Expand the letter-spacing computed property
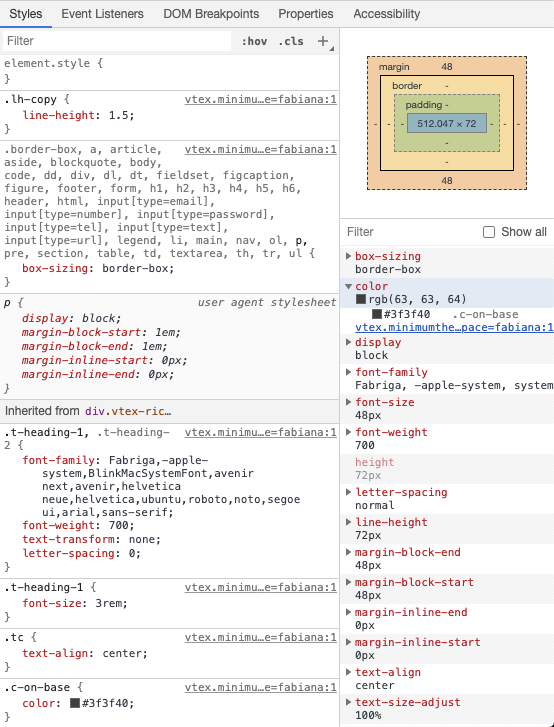 coord(349,492)
